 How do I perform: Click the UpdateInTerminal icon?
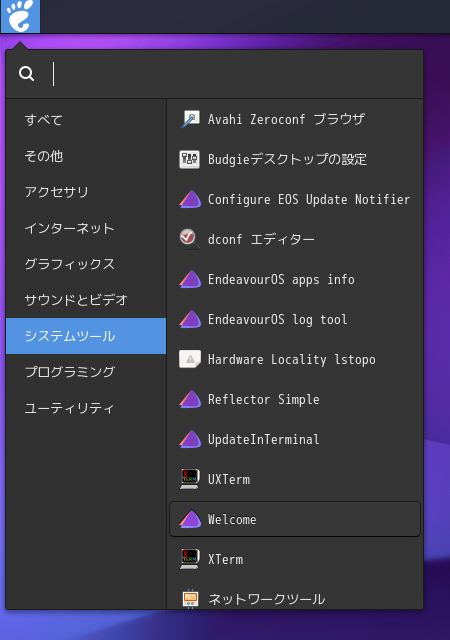(x=190, y=439)
